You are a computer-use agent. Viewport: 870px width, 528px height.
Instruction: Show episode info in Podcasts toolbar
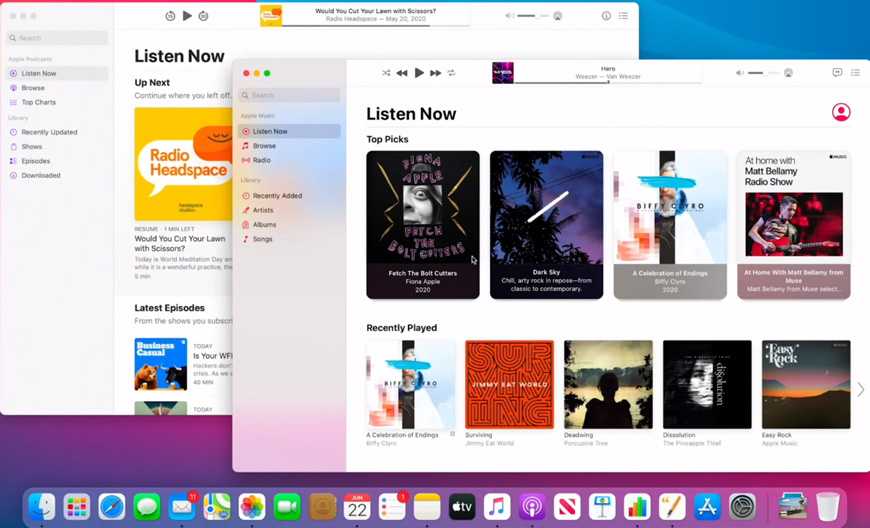point(606,16)
